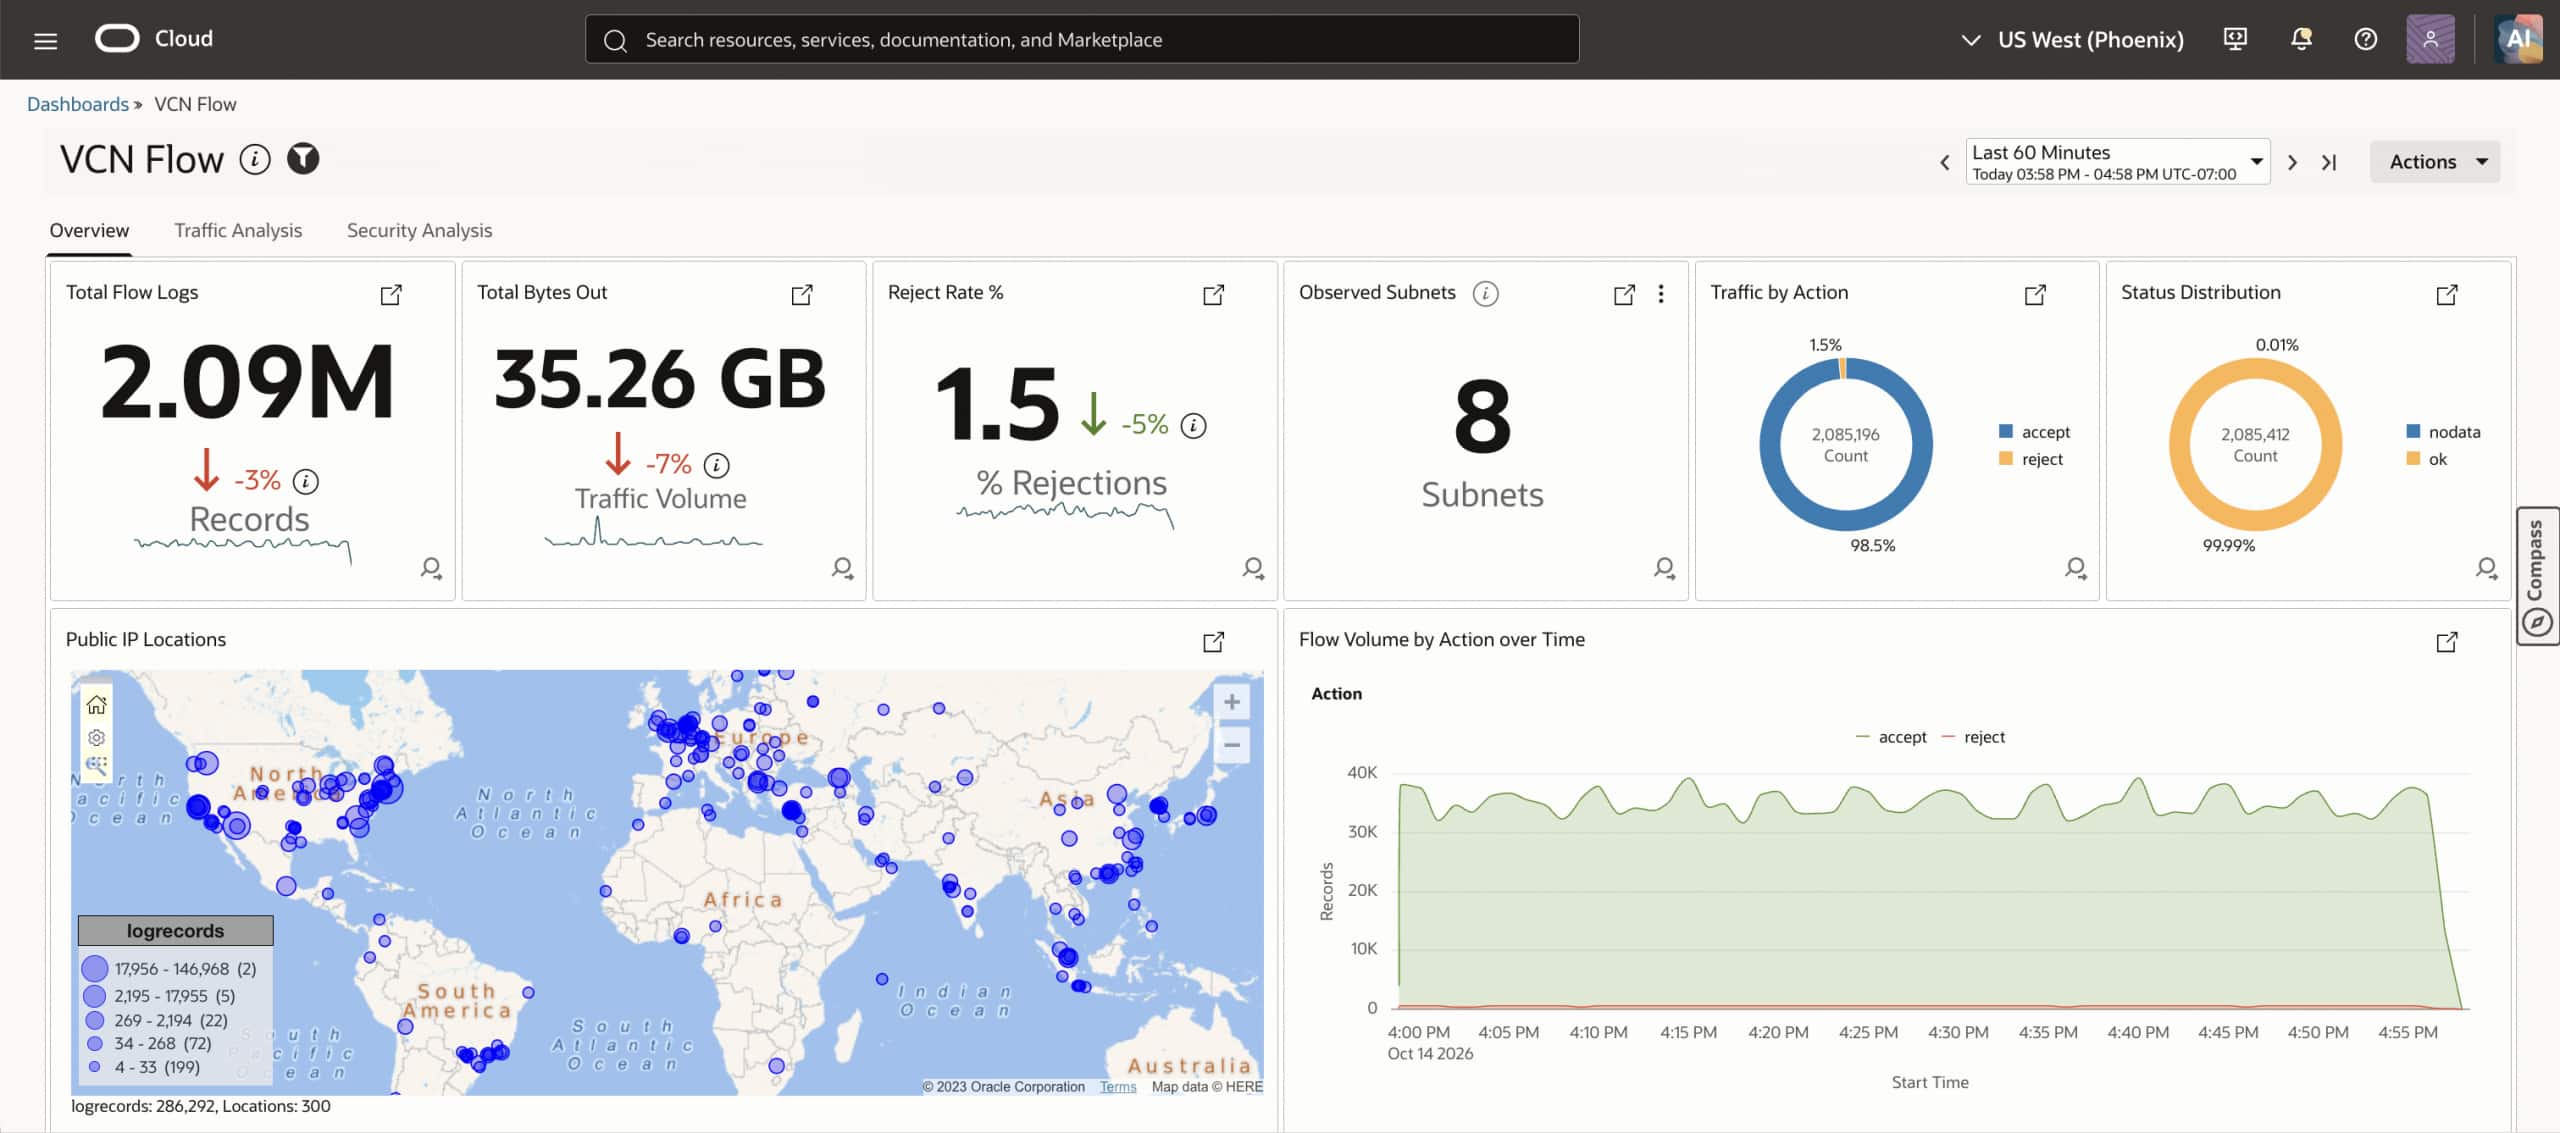Show VCN Flow dashboard info icon
Image resolution: width=2560 pixels, height=1133 pixels.
pos(255,159)
